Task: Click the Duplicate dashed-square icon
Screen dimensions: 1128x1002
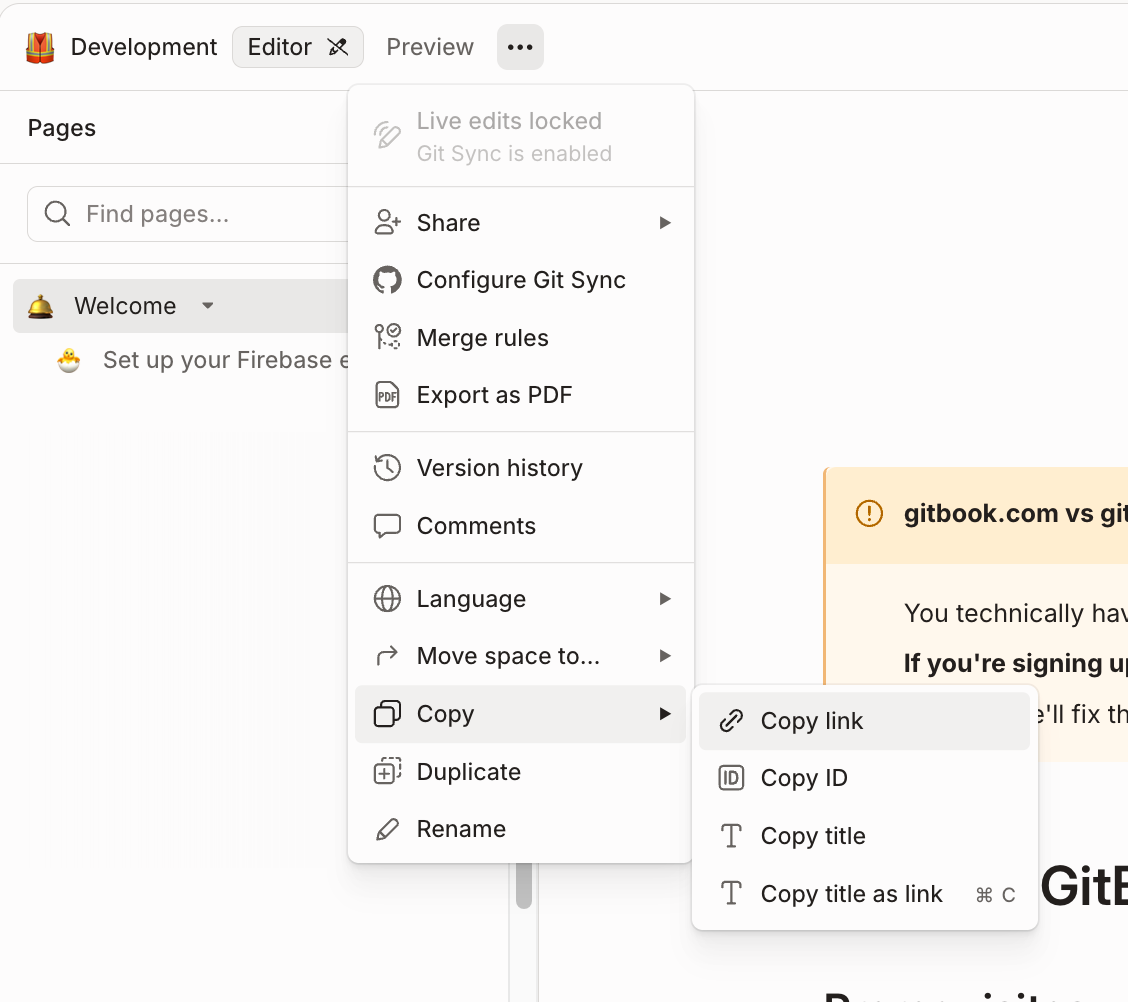Action: pyautogui.click(x=387, y=771)
